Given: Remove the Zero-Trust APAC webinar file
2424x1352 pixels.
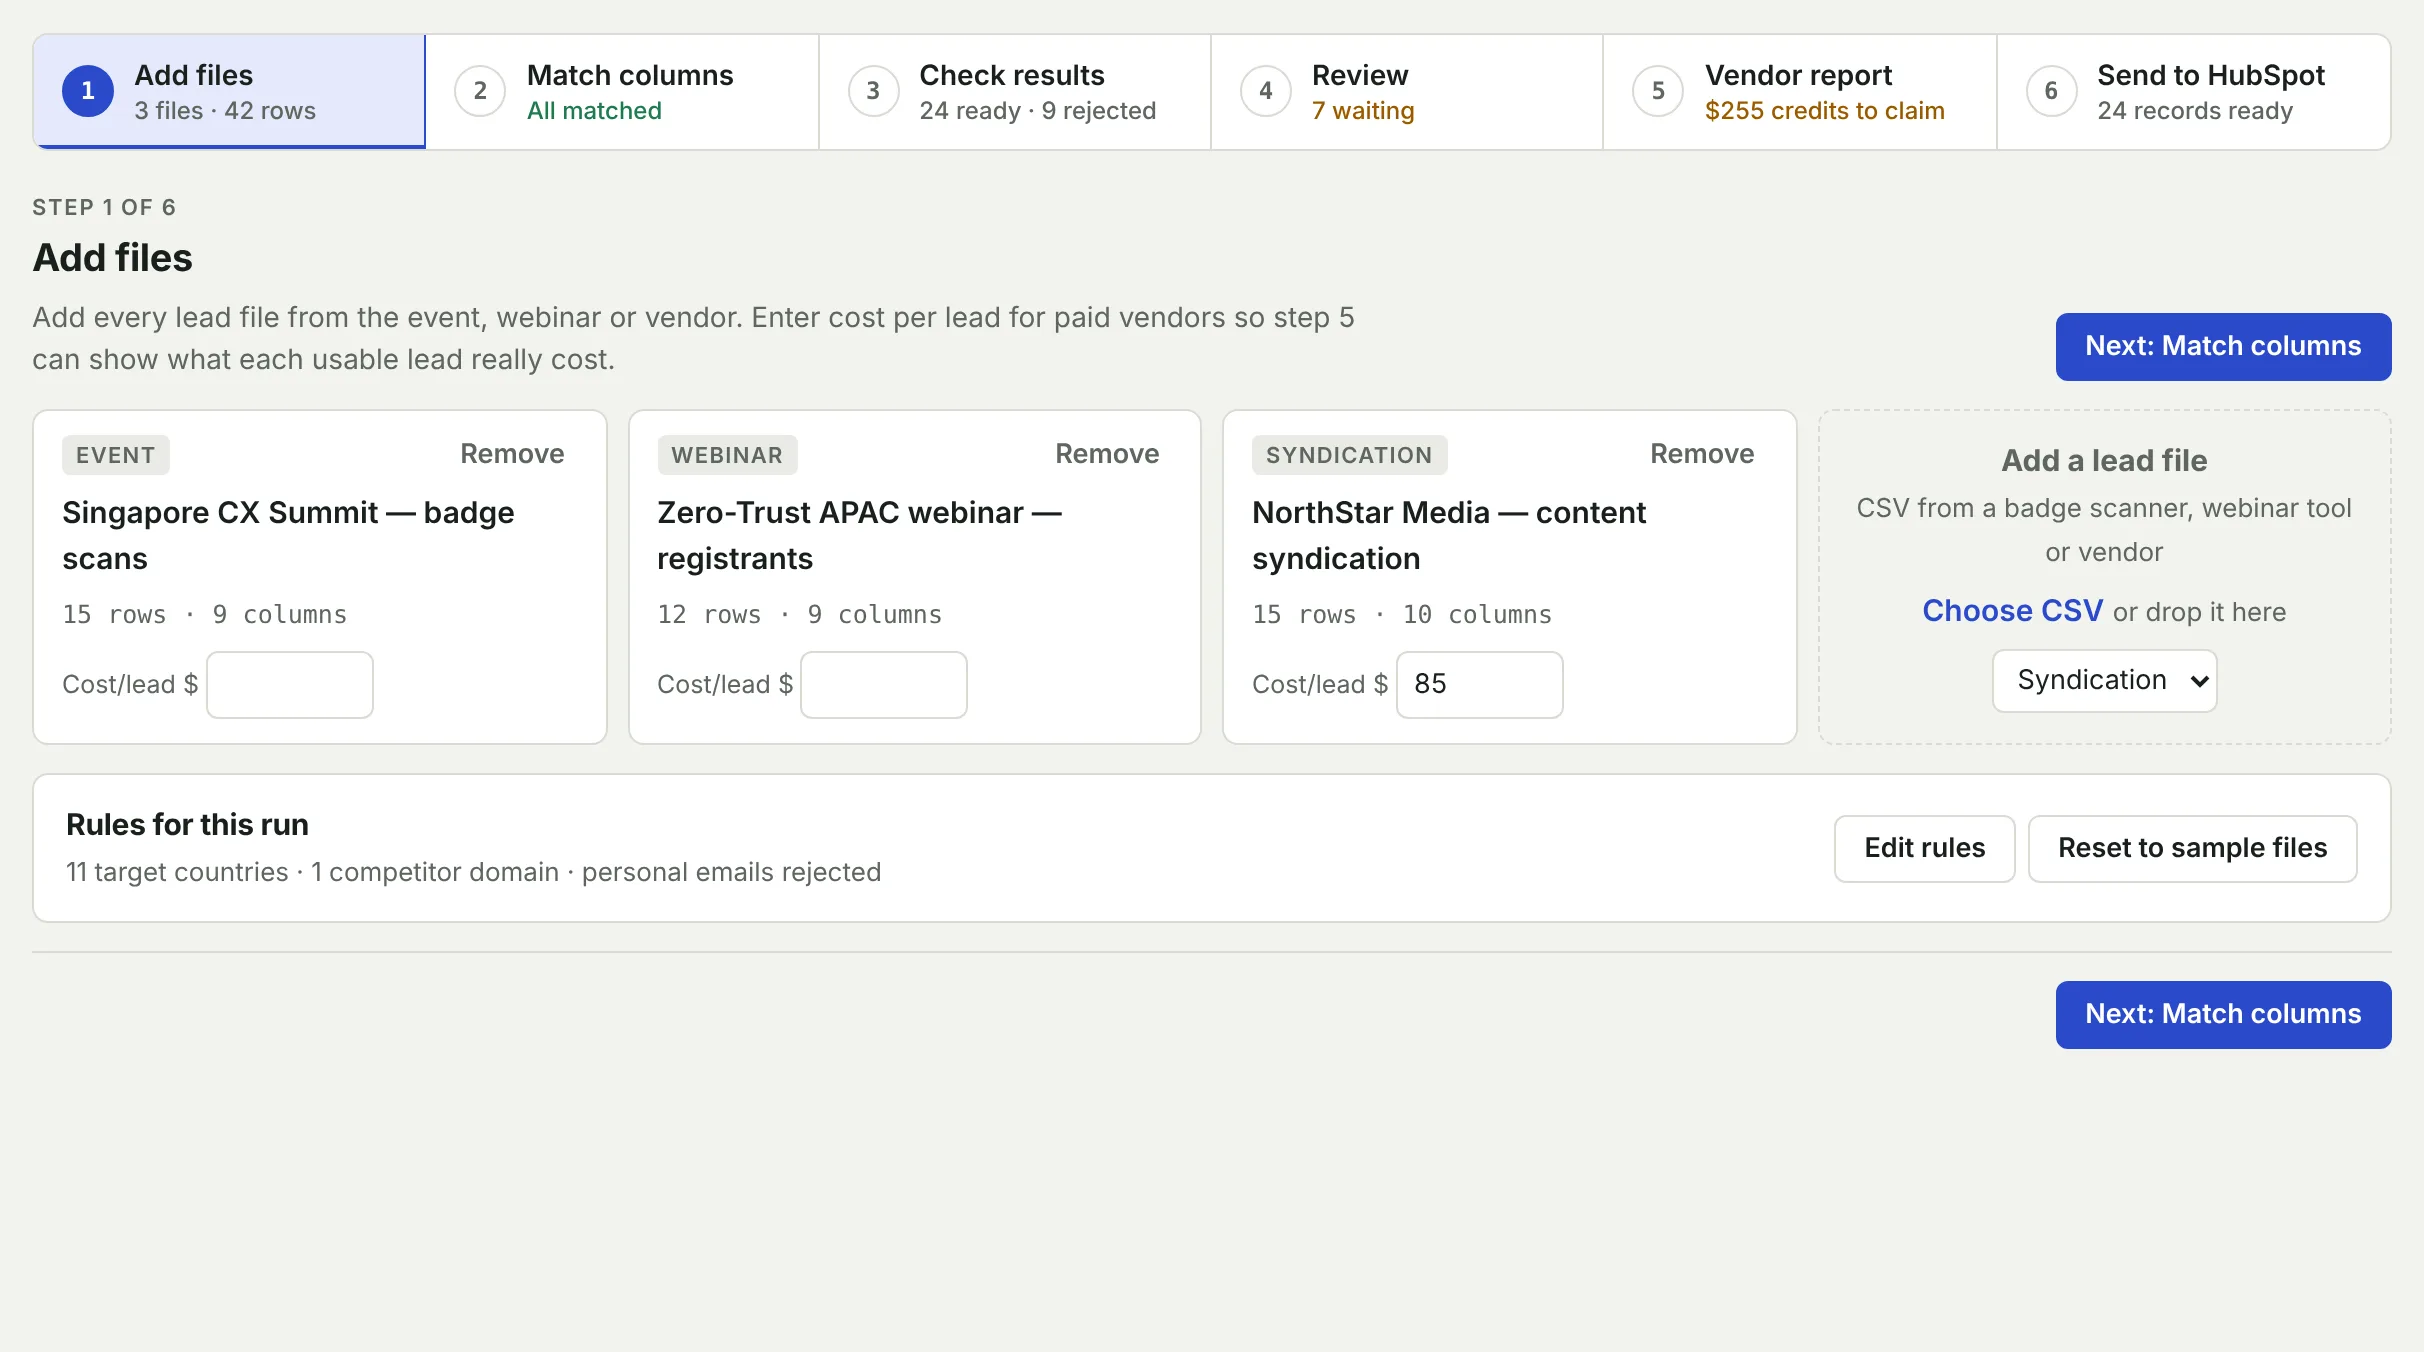Looking at the screenshot, I should coord(1107,454).
